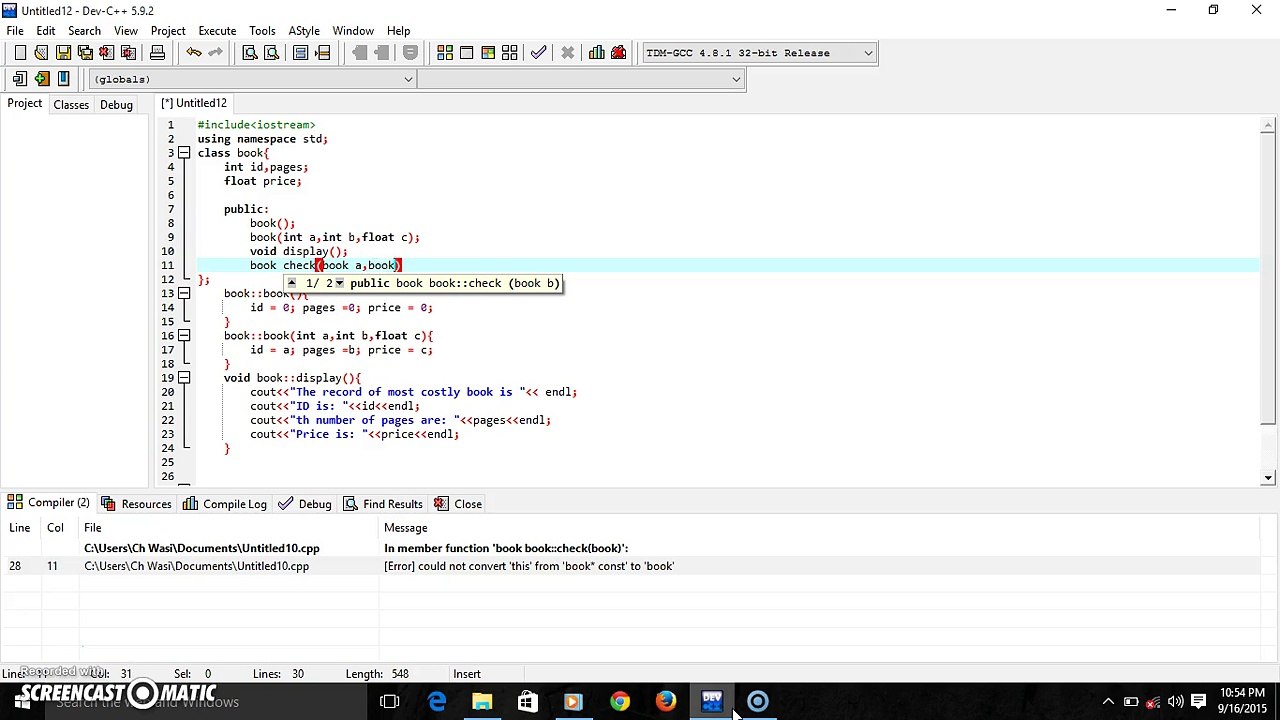Screen dimensions: 1280x720
Task: Open the TDM-GCC 4.8.1 compiler dropdown
Action: tap(868, 53)
